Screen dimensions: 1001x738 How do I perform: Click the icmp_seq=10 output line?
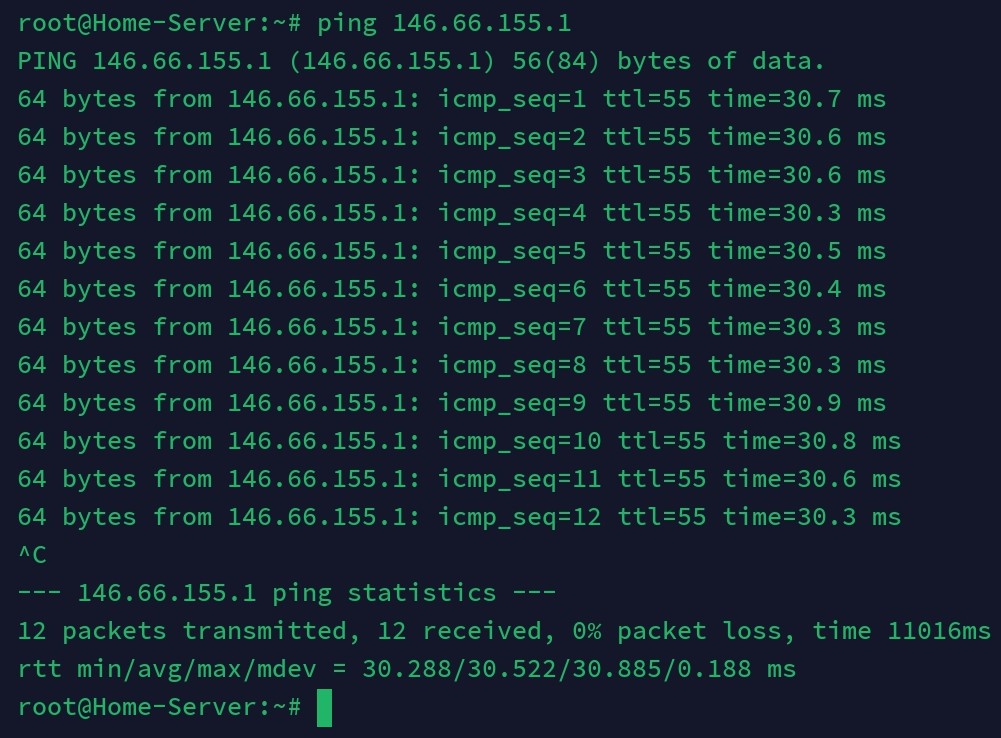(x=459, y=441)
